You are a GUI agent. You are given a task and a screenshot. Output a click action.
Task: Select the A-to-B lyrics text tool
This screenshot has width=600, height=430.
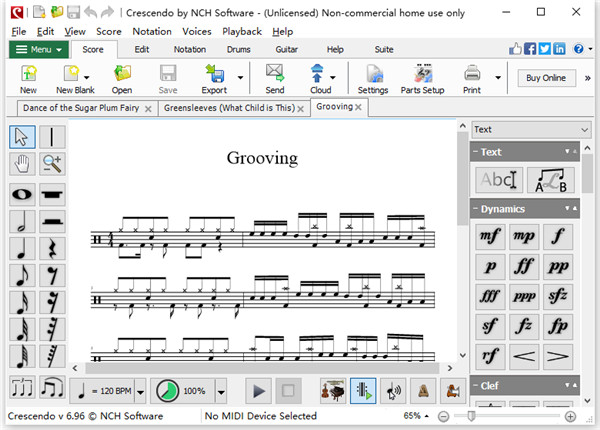coord(551,180)
